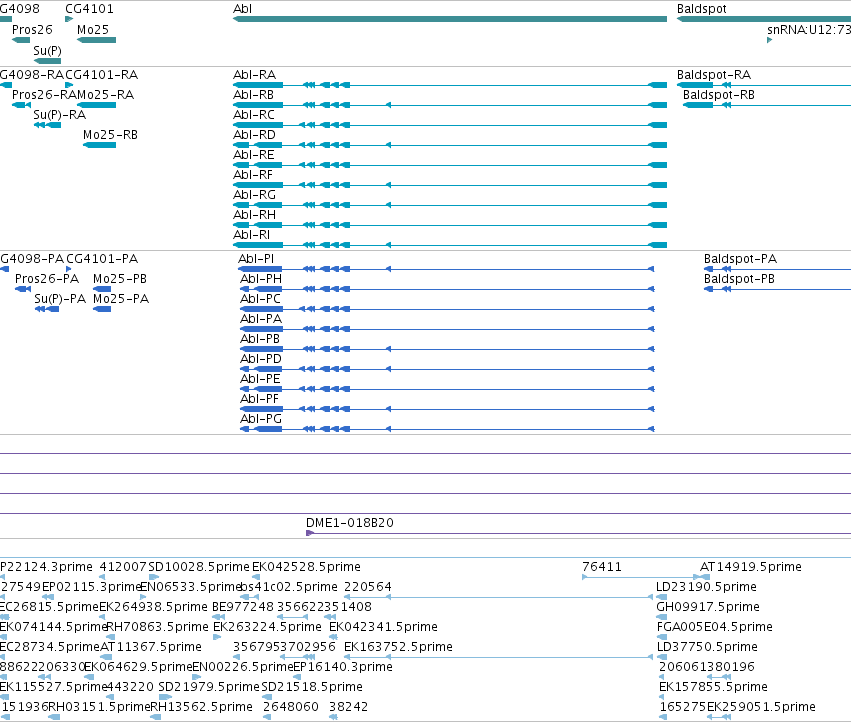
Task: Select the EK042528.5prime EST label
Action: (306, 566)
